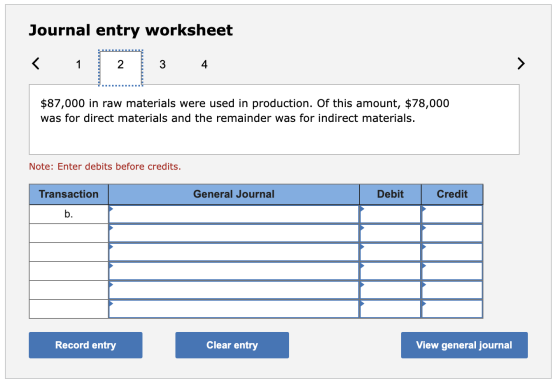Click the Debit field in second row
Screen dimensions: 560x388
390,233
